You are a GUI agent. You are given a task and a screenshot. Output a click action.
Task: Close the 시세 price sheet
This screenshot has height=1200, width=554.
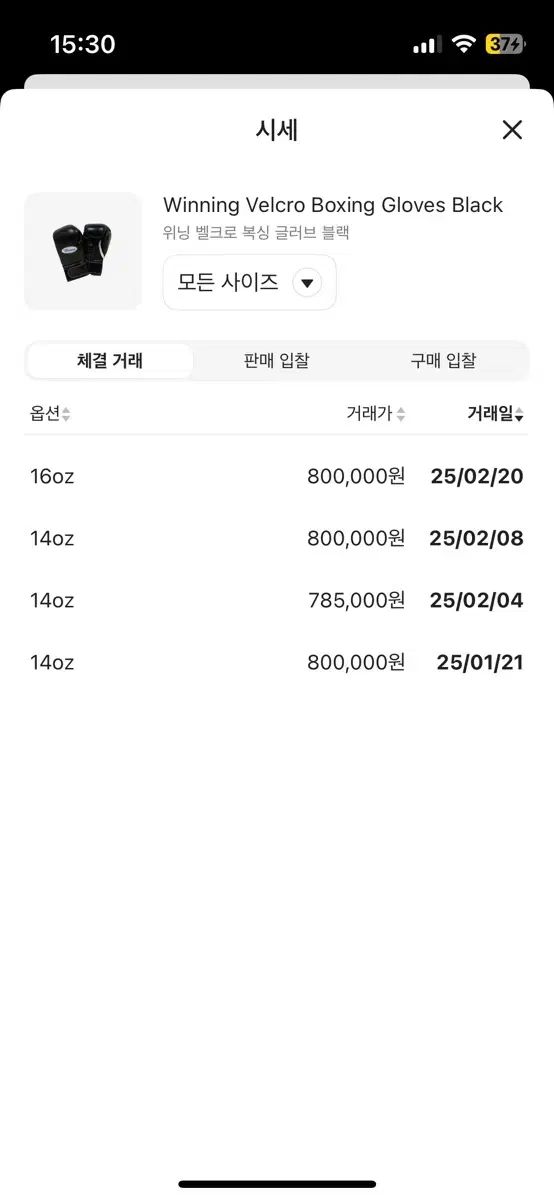tap(512, 130)
